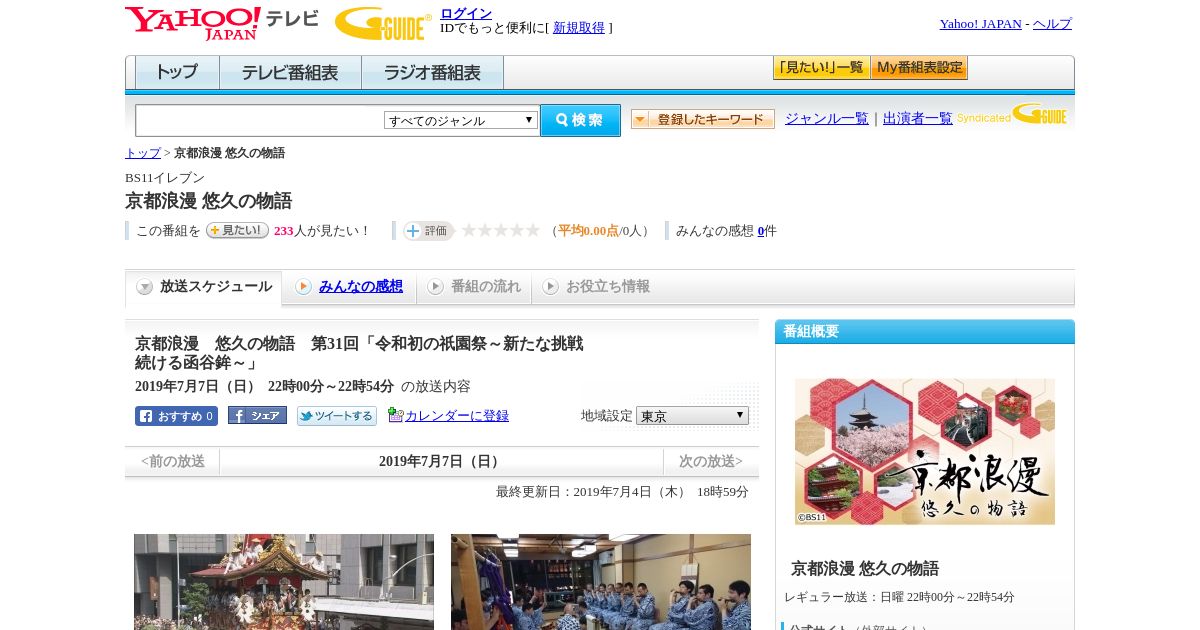
Task: Click the seated musicians photo thumbnail
Action: coord(601,582)
